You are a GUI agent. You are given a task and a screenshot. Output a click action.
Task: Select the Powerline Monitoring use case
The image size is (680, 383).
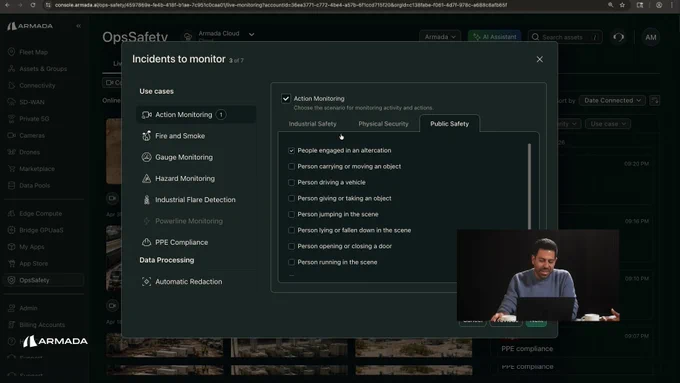click(x=189, y=221)
